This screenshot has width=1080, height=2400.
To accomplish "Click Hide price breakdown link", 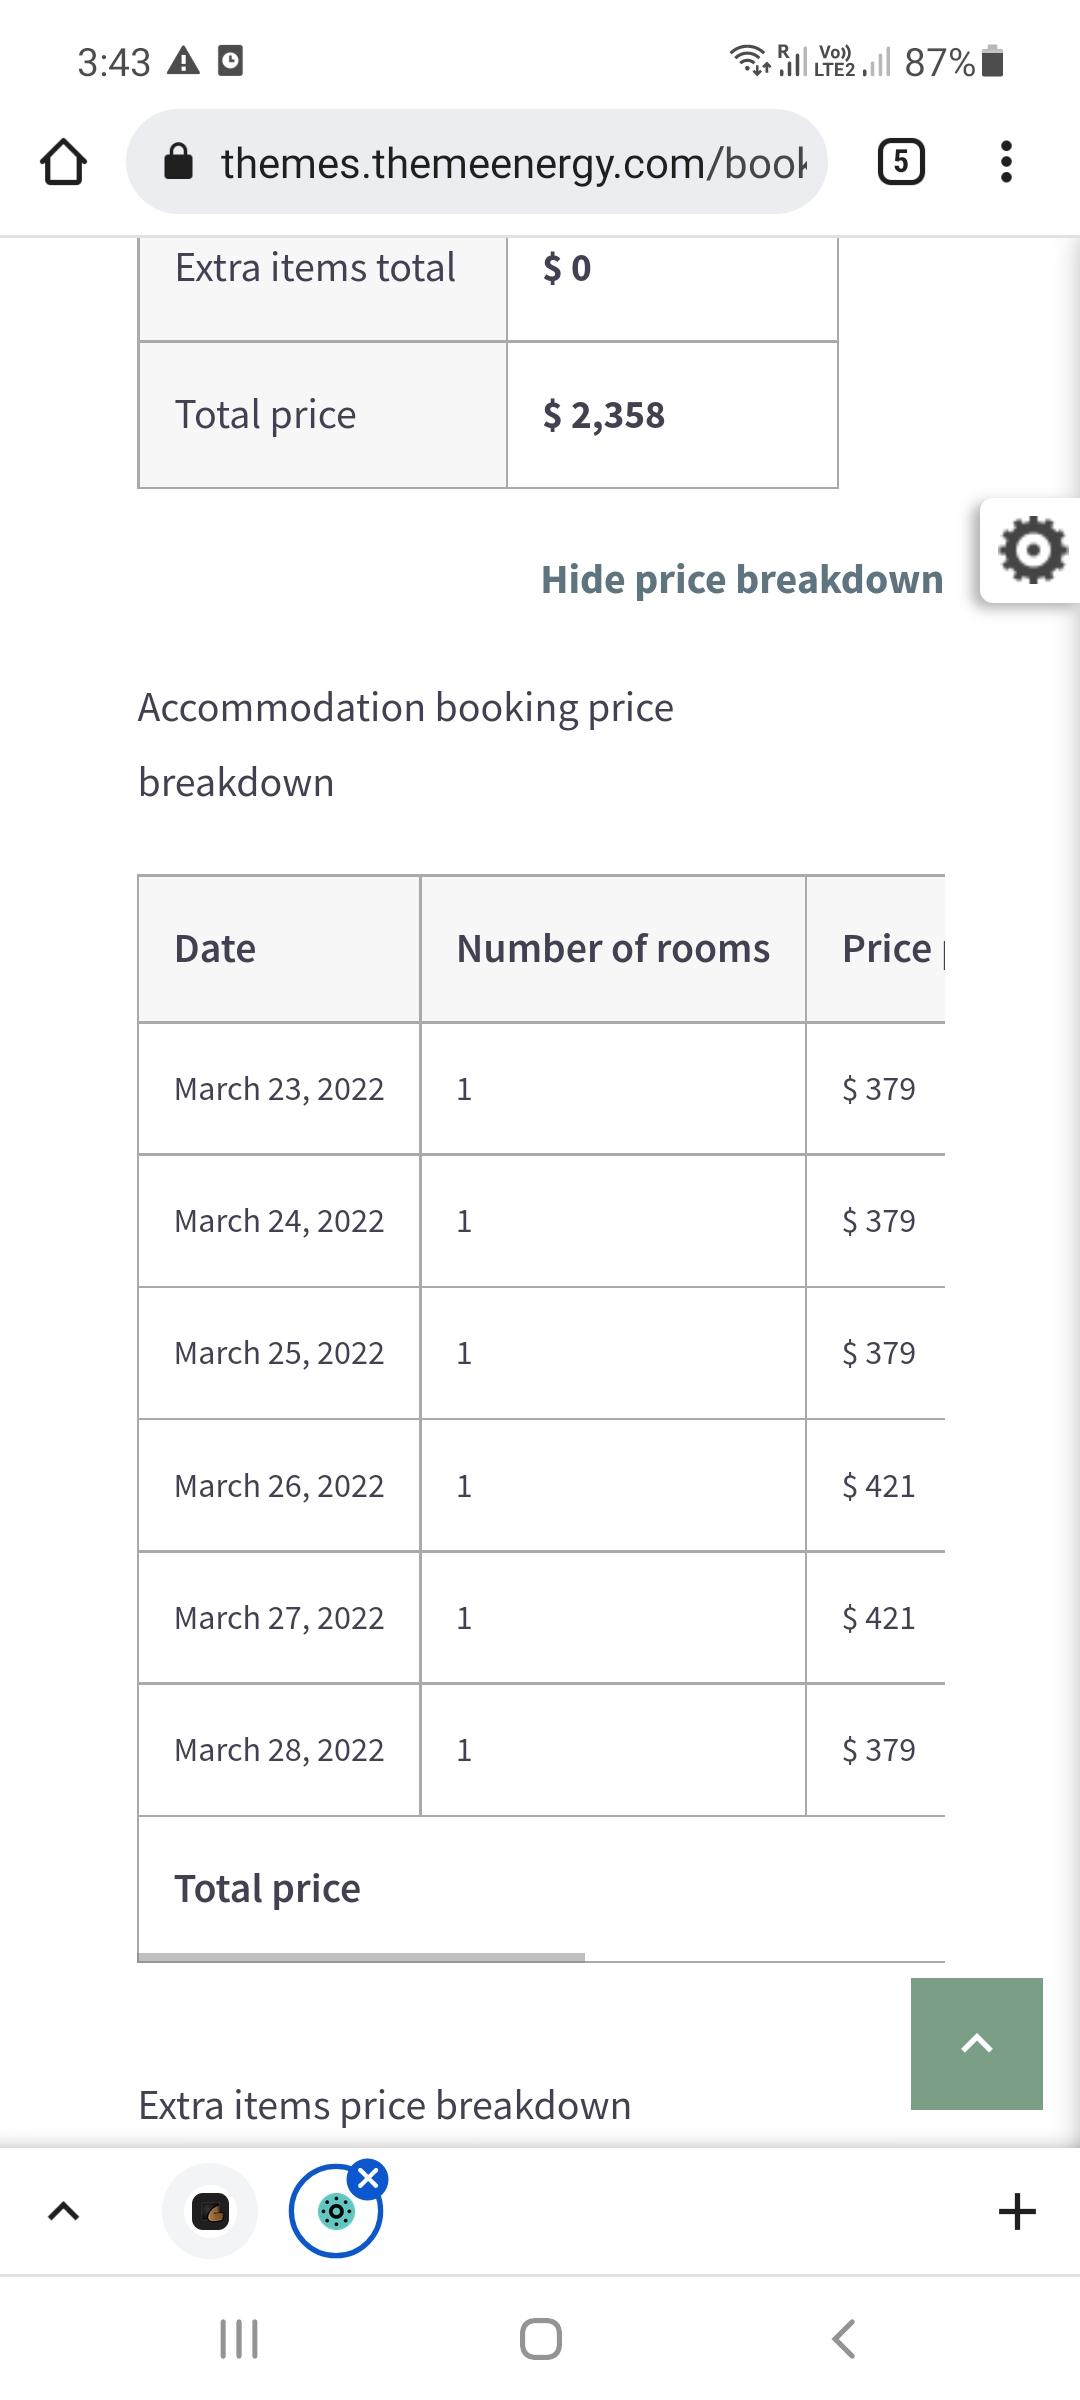I will pos(742,579).
